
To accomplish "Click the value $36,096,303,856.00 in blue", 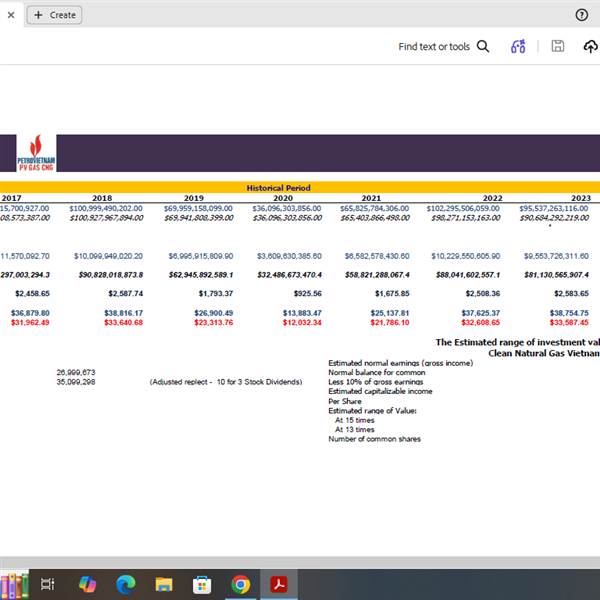I will [x=287, y=208].
